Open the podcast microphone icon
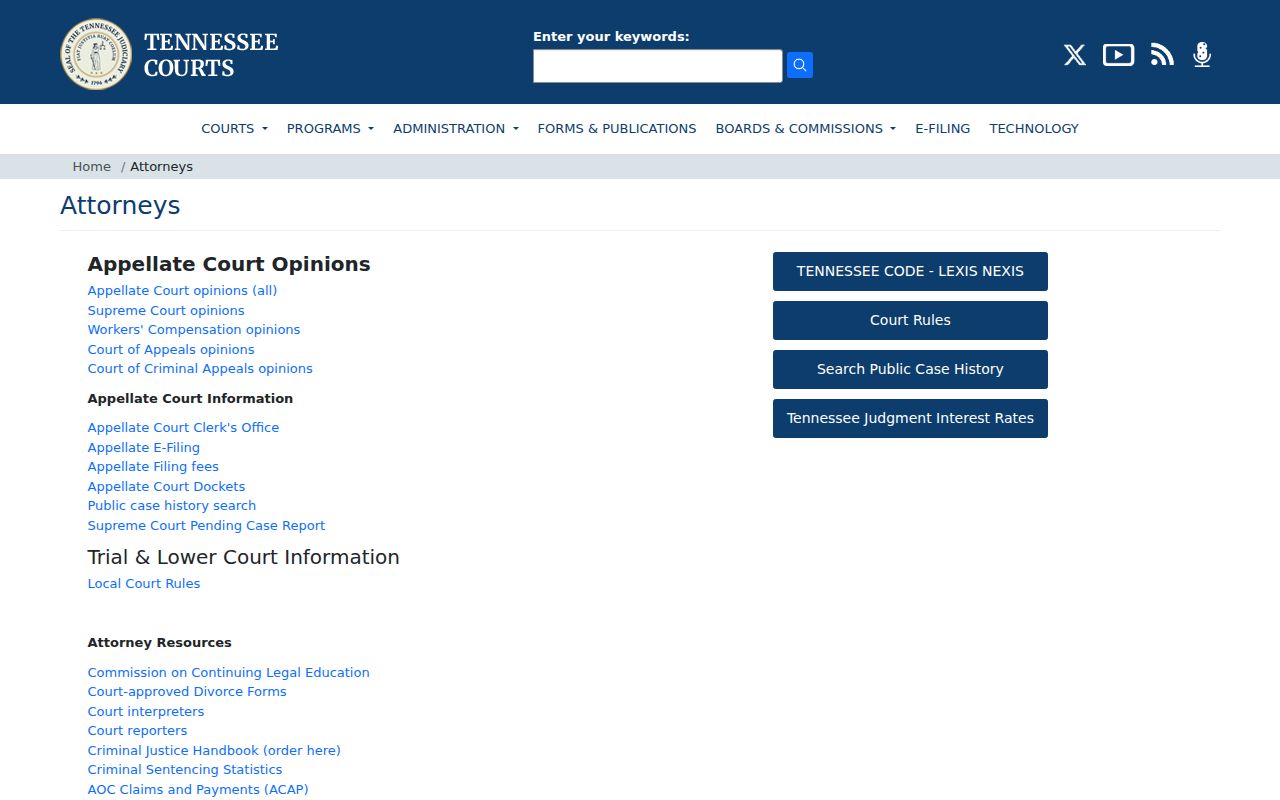The image size is (1280, 800). tap(1202, 55)
